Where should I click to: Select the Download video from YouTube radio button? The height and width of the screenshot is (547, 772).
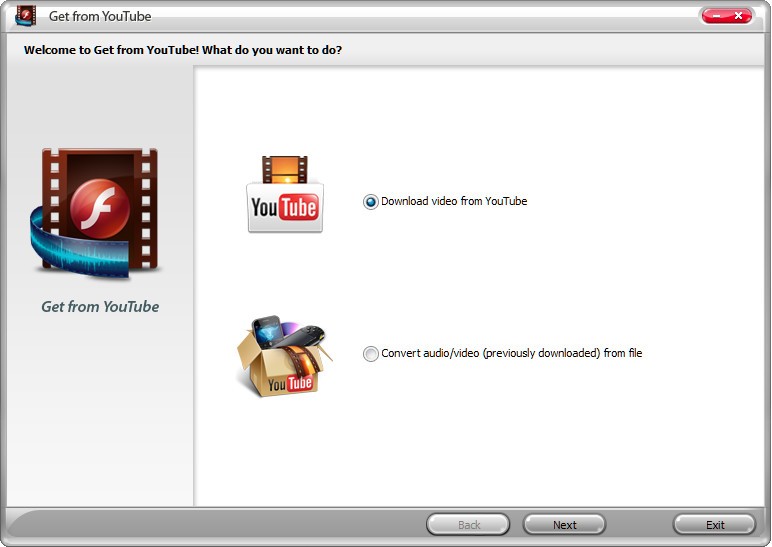click(x=370, y=201)
